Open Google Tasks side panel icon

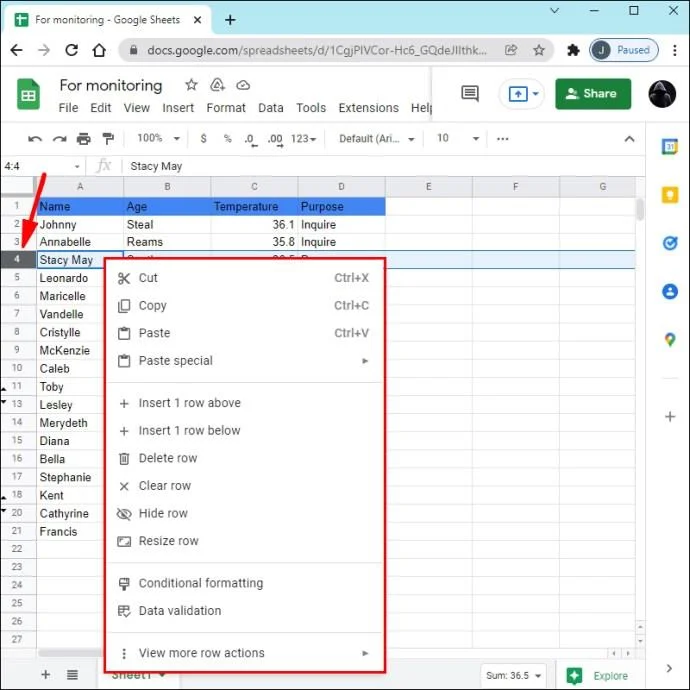tap(670, 243)
